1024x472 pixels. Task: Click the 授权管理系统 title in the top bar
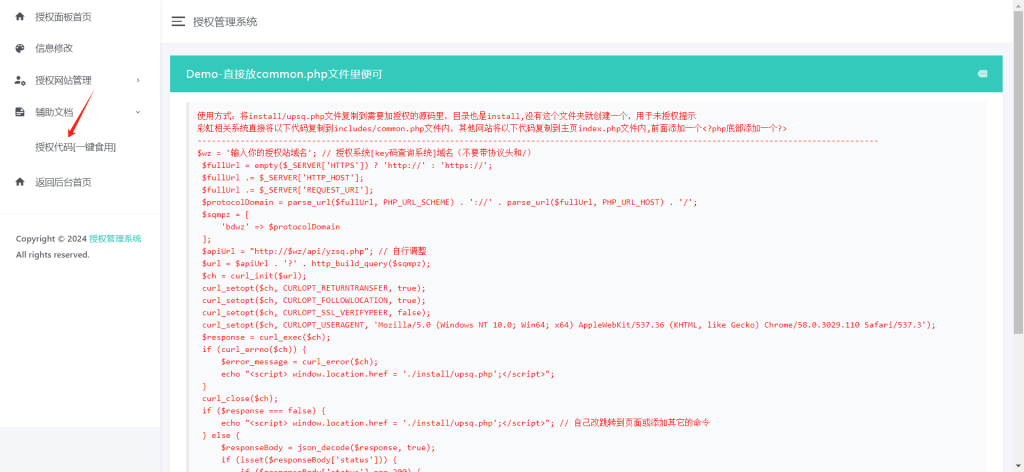coord(225,21)
